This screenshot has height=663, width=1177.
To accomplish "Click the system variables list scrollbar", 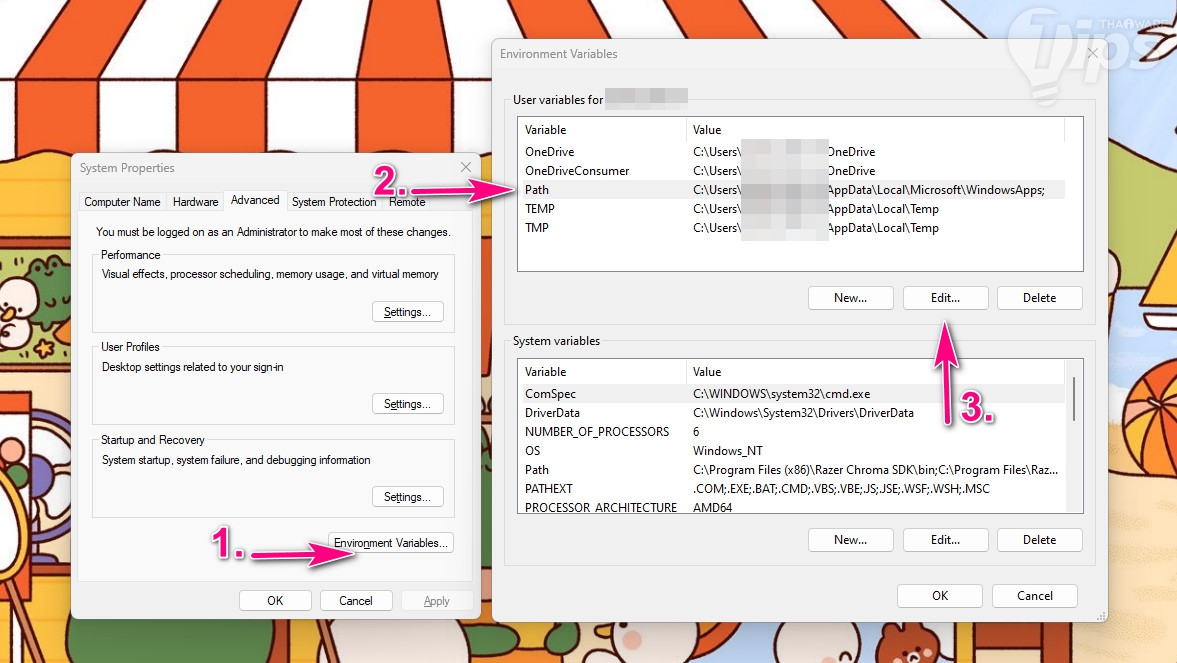I will pyautogui.click(x=1074, y=435).
